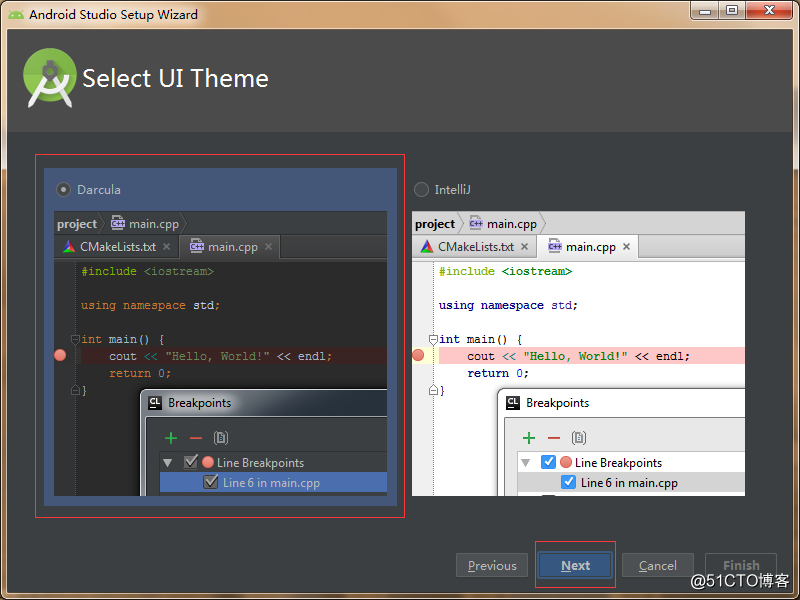This screenshot has height=600, width=800.
Task: Toggle Line 6 in main.cpp checkbox, Darcula
Action: 211,482
